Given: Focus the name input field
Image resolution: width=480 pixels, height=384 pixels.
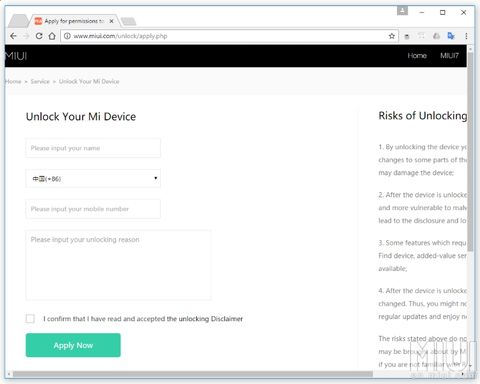Looking at the screenshot, I should point(93,148).
